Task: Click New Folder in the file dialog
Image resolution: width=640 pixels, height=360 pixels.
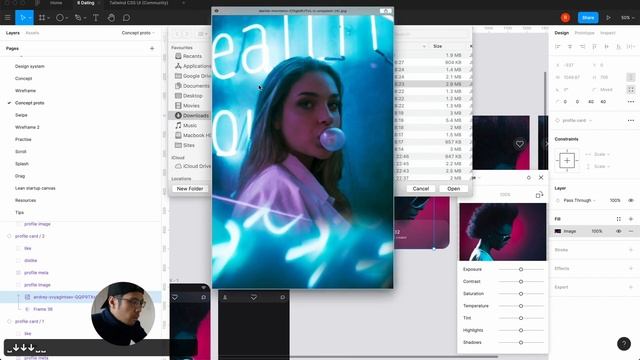Action: pos(190,189)
